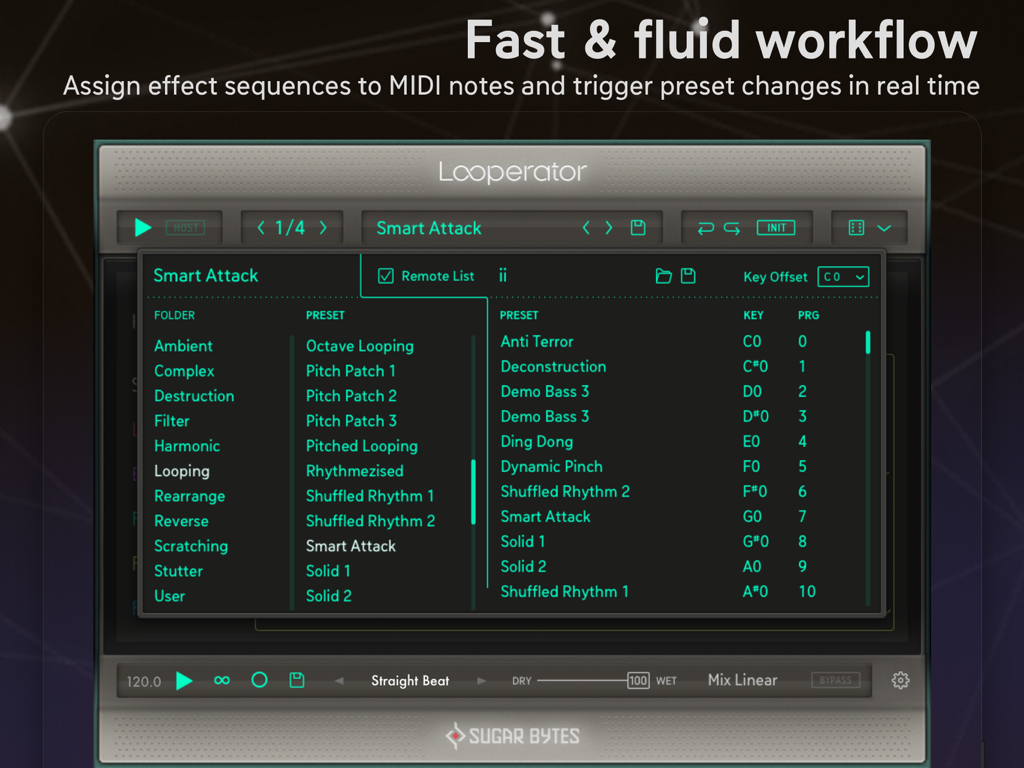Click the info 'ii' icon in preset browser
The image size is (1024, 768).
pos(503,276)
